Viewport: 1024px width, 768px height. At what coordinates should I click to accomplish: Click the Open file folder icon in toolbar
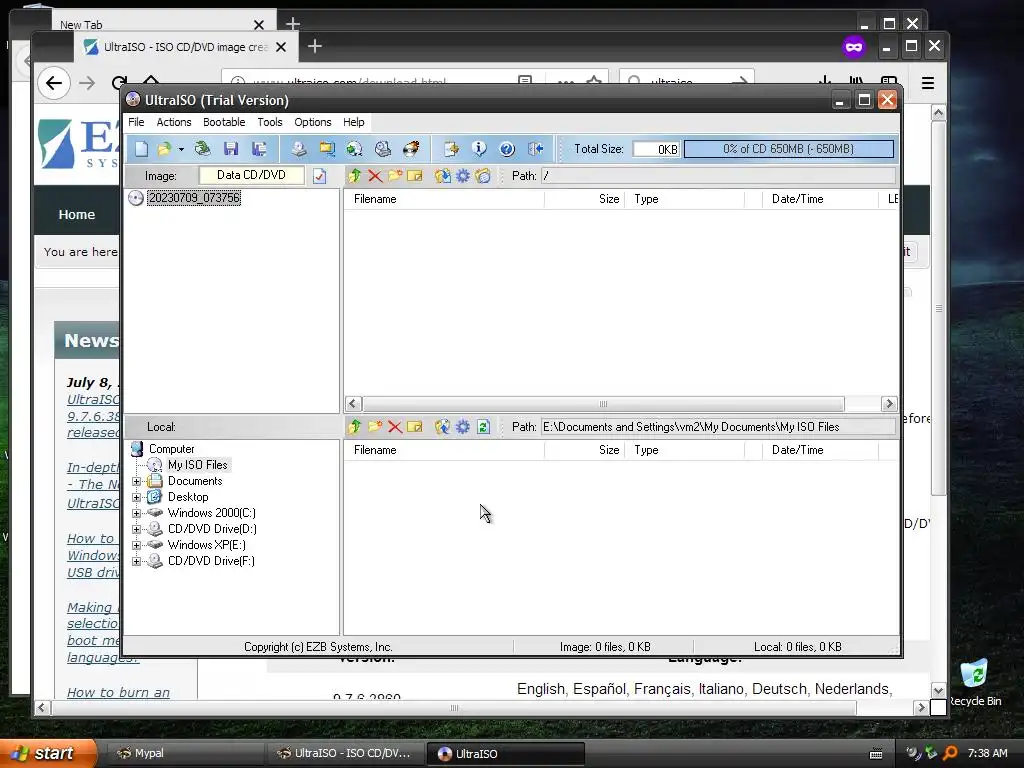tap(165, 149)
